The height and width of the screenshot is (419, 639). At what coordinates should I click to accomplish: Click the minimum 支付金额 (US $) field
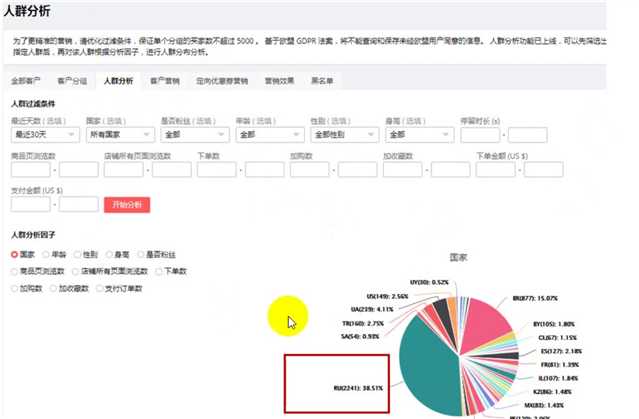(31, 204)
